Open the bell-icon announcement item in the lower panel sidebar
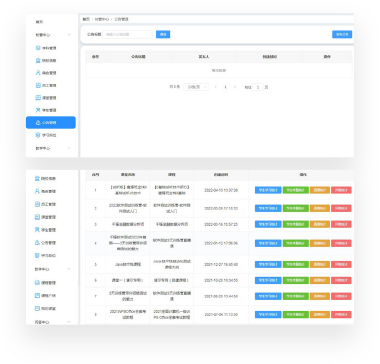380x364 pixels. [46, 243]
